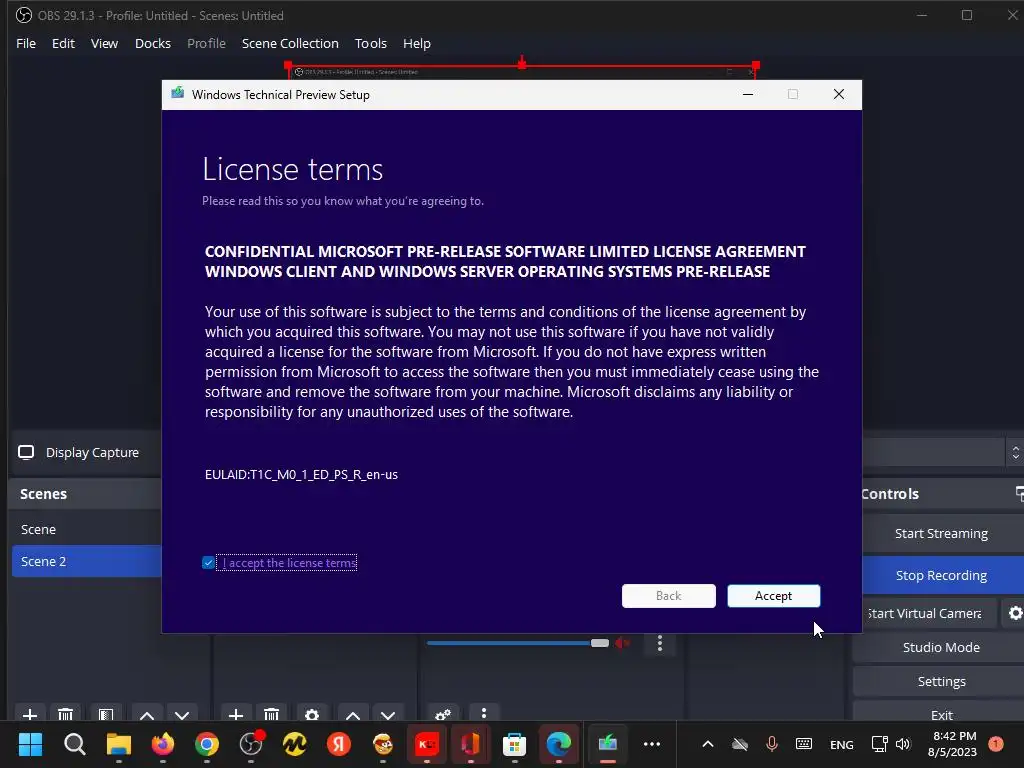Open taskbar volume speaker icon

903,744
